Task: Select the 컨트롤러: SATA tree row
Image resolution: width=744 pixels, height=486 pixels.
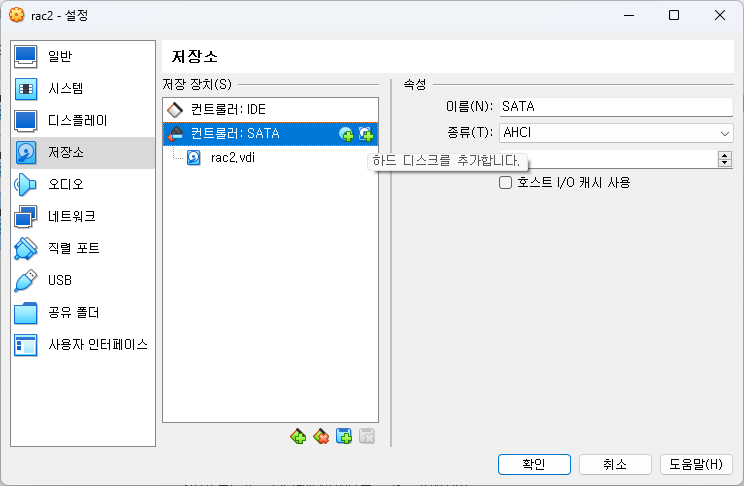Action: click(x=270, y=134)
